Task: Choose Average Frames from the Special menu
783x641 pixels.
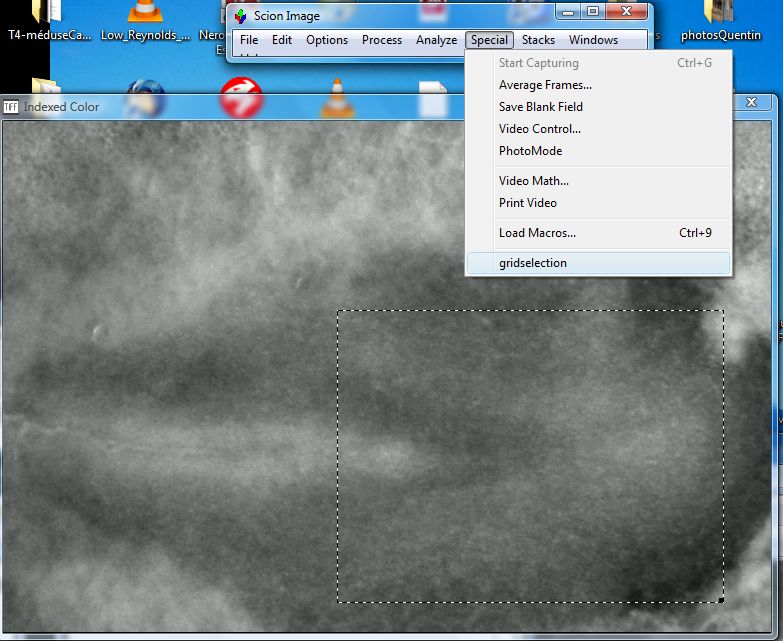Action: pos(545,85)
